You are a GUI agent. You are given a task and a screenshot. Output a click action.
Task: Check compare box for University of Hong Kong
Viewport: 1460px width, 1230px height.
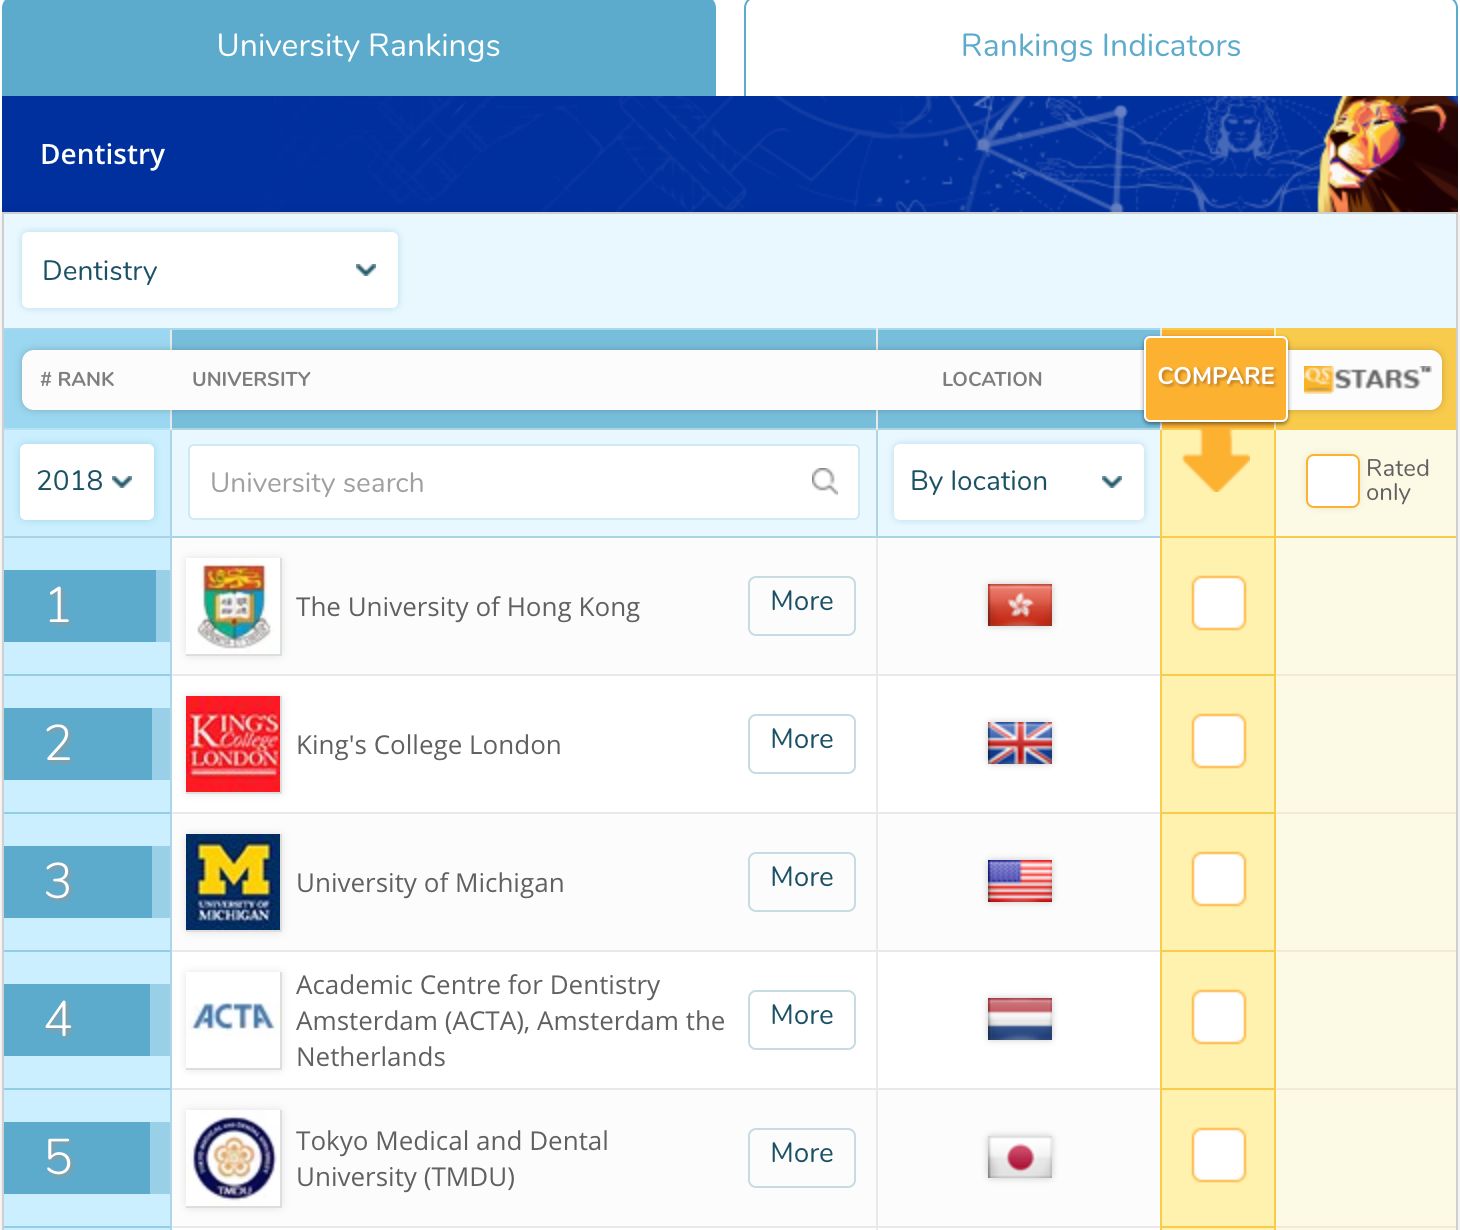(x=1218, y=603)
